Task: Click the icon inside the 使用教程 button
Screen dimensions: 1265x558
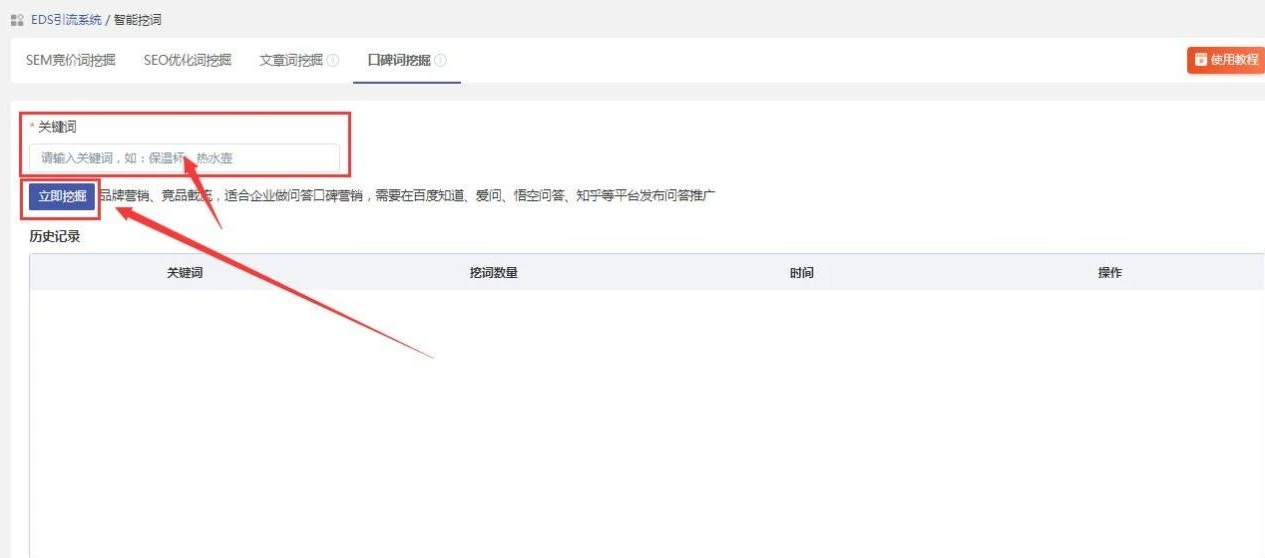Action: 1201,60
